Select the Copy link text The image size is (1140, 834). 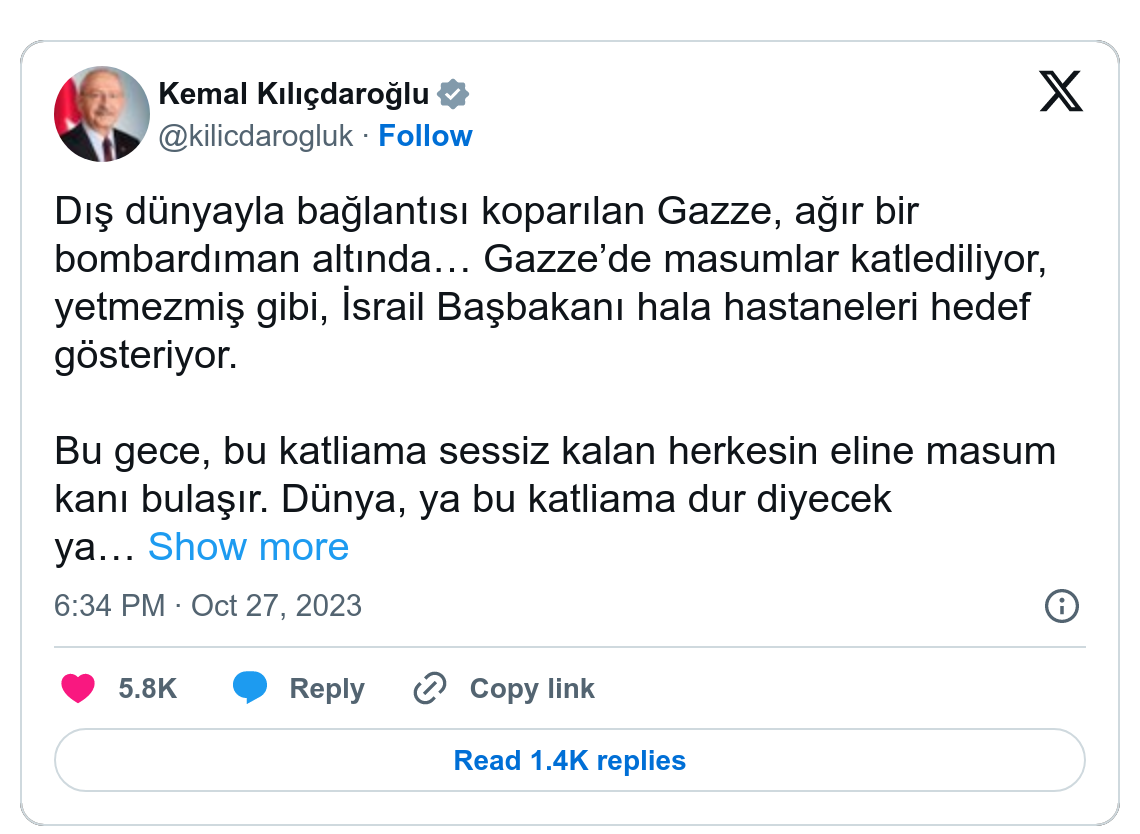[531, 689]
